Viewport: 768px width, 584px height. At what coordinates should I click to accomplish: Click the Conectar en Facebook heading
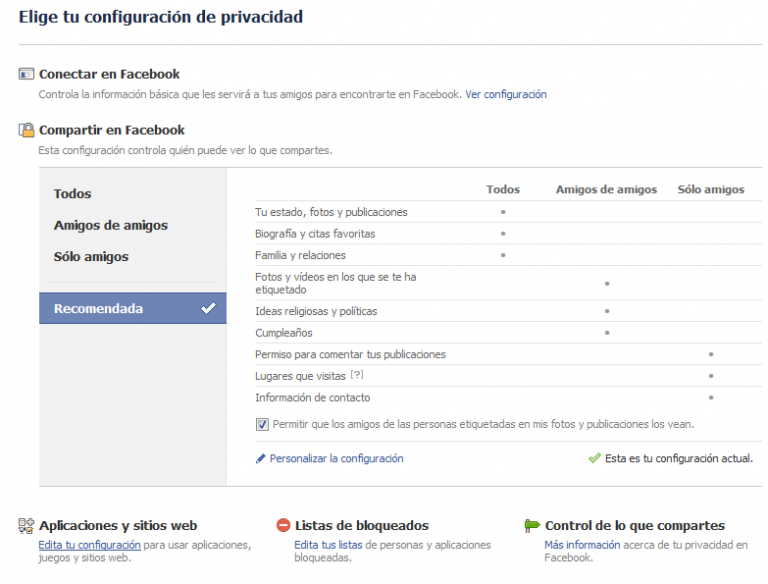pos(109,74)
